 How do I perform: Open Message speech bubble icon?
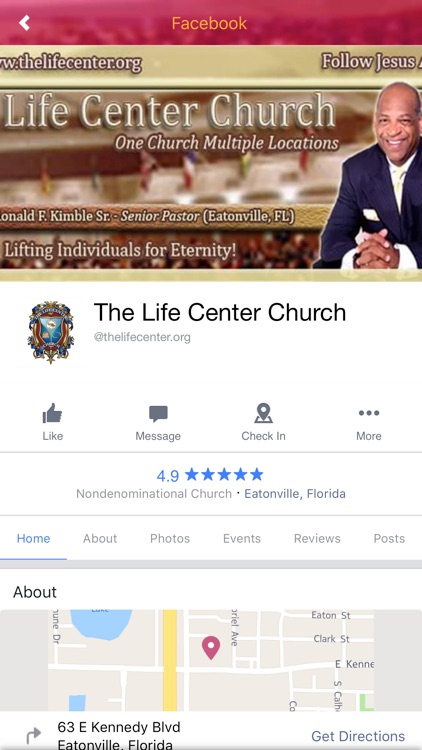tap(158, 414)
